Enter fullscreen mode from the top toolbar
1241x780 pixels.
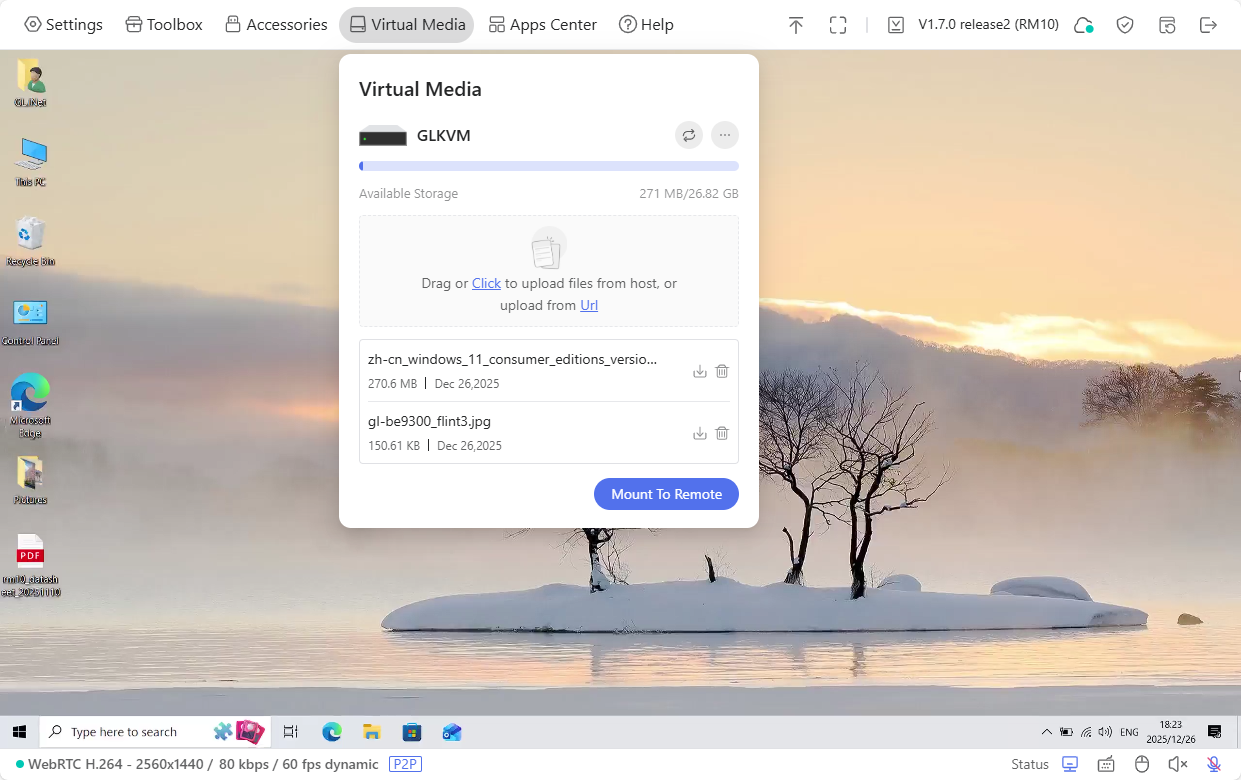(837, 24)
